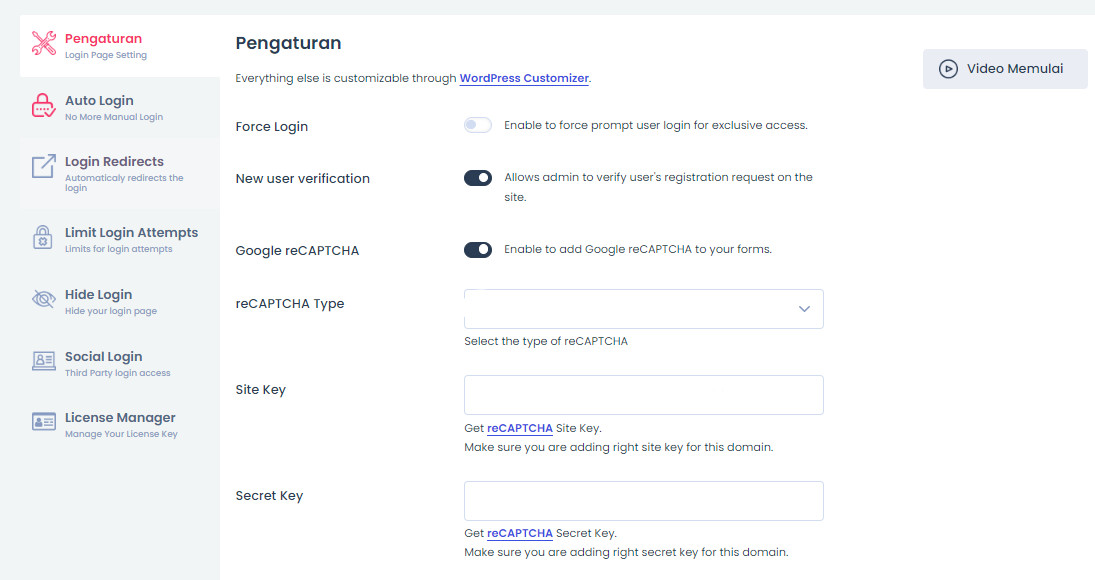Open the reCAPTCHA Type dropdown
Screen dimensions: 1095x580
(643, 309)
